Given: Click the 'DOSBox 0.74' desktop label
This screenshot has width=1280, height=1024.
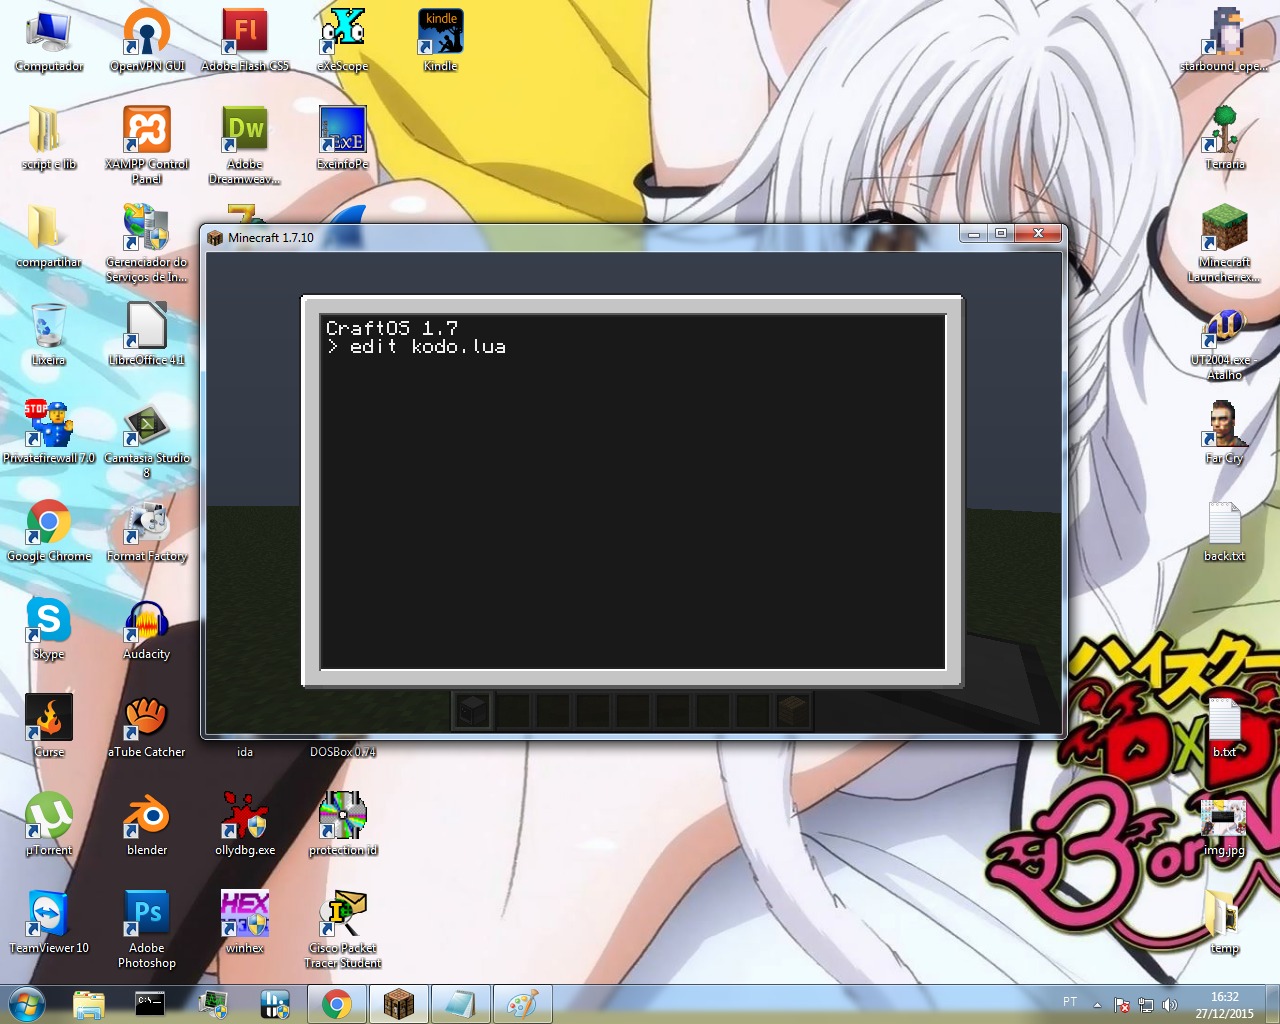Looking at the screenshot, I should tap(343, 752).
